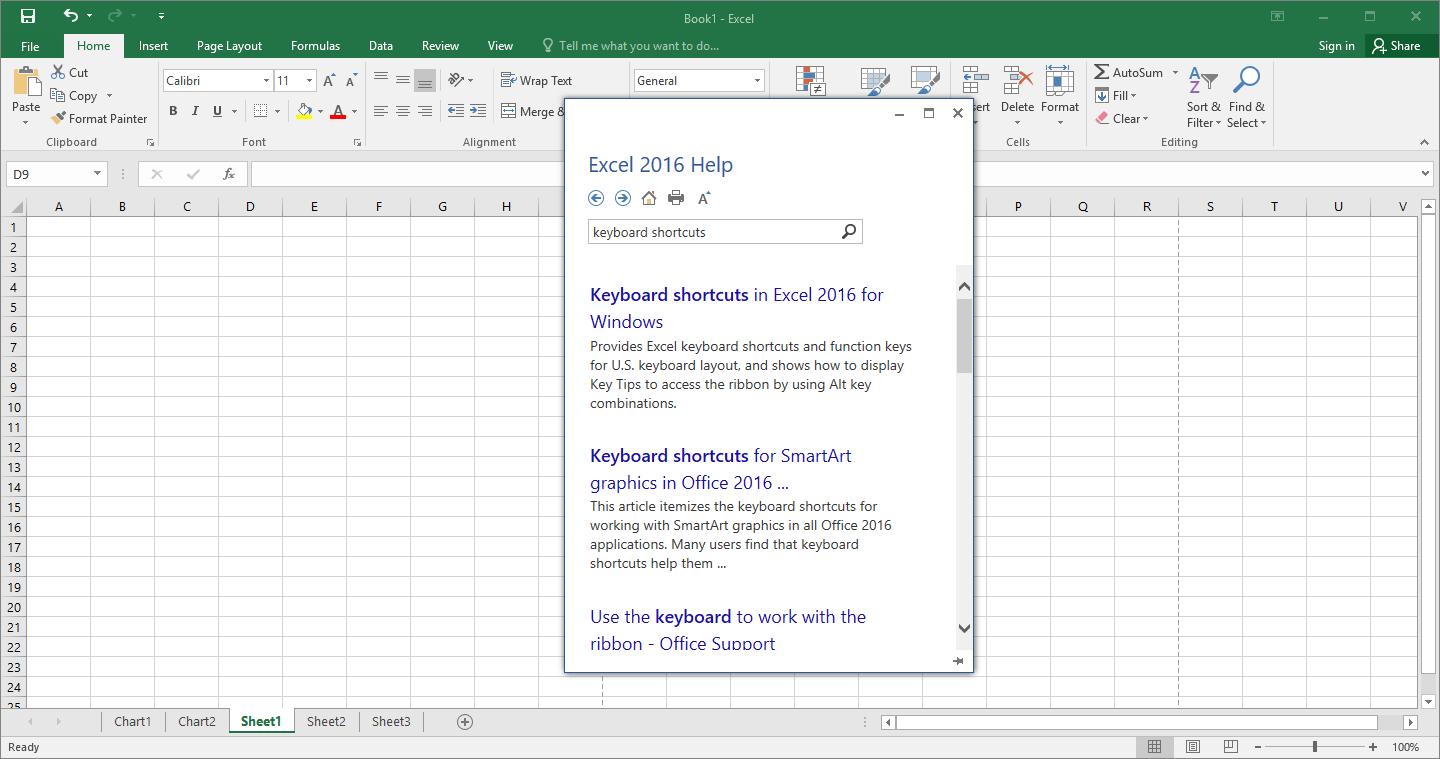Open the General number format dropdown
The image size is (1440, 759).
pyautogui.click(x=757, y=81)
